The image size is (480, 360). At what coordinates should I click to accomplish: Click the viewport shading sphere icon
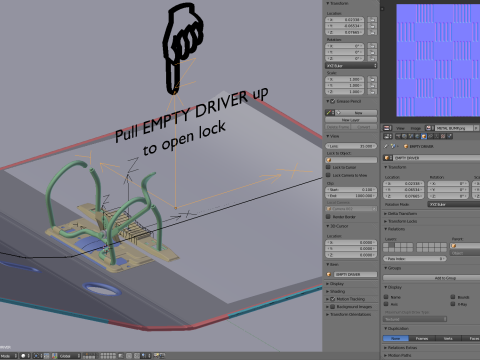coord(23,356)
